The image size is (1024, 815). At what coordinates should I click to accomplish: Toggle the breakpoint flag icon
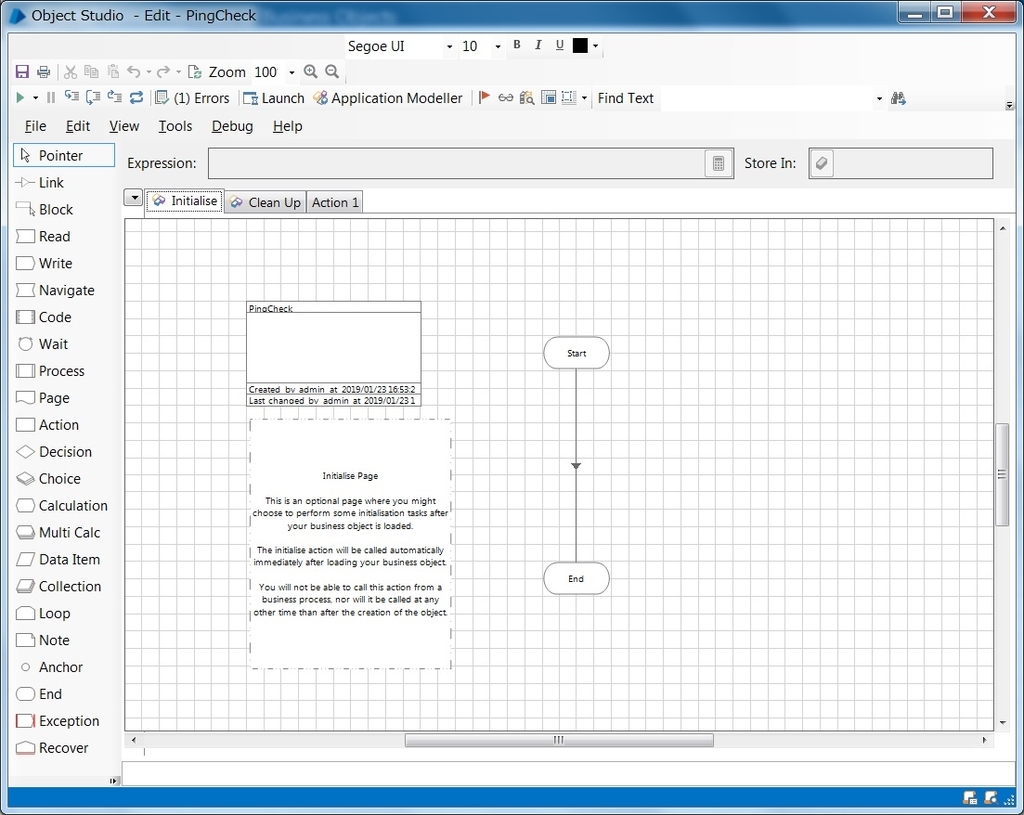(x=484, y=98)
